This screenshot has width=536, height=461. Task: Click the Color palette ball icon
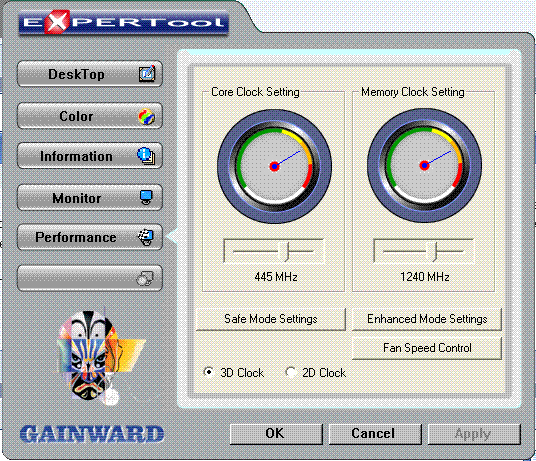pos(147,116)
